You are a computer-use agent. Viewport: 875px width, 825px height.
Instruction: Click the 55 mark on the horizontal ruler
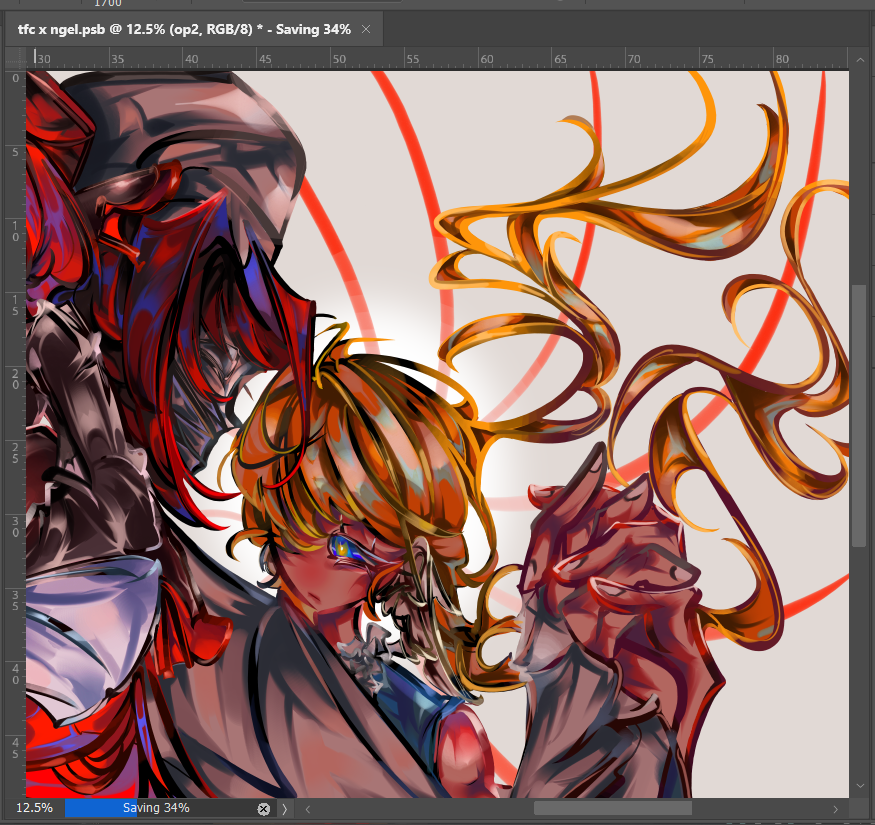pos(412,59)
